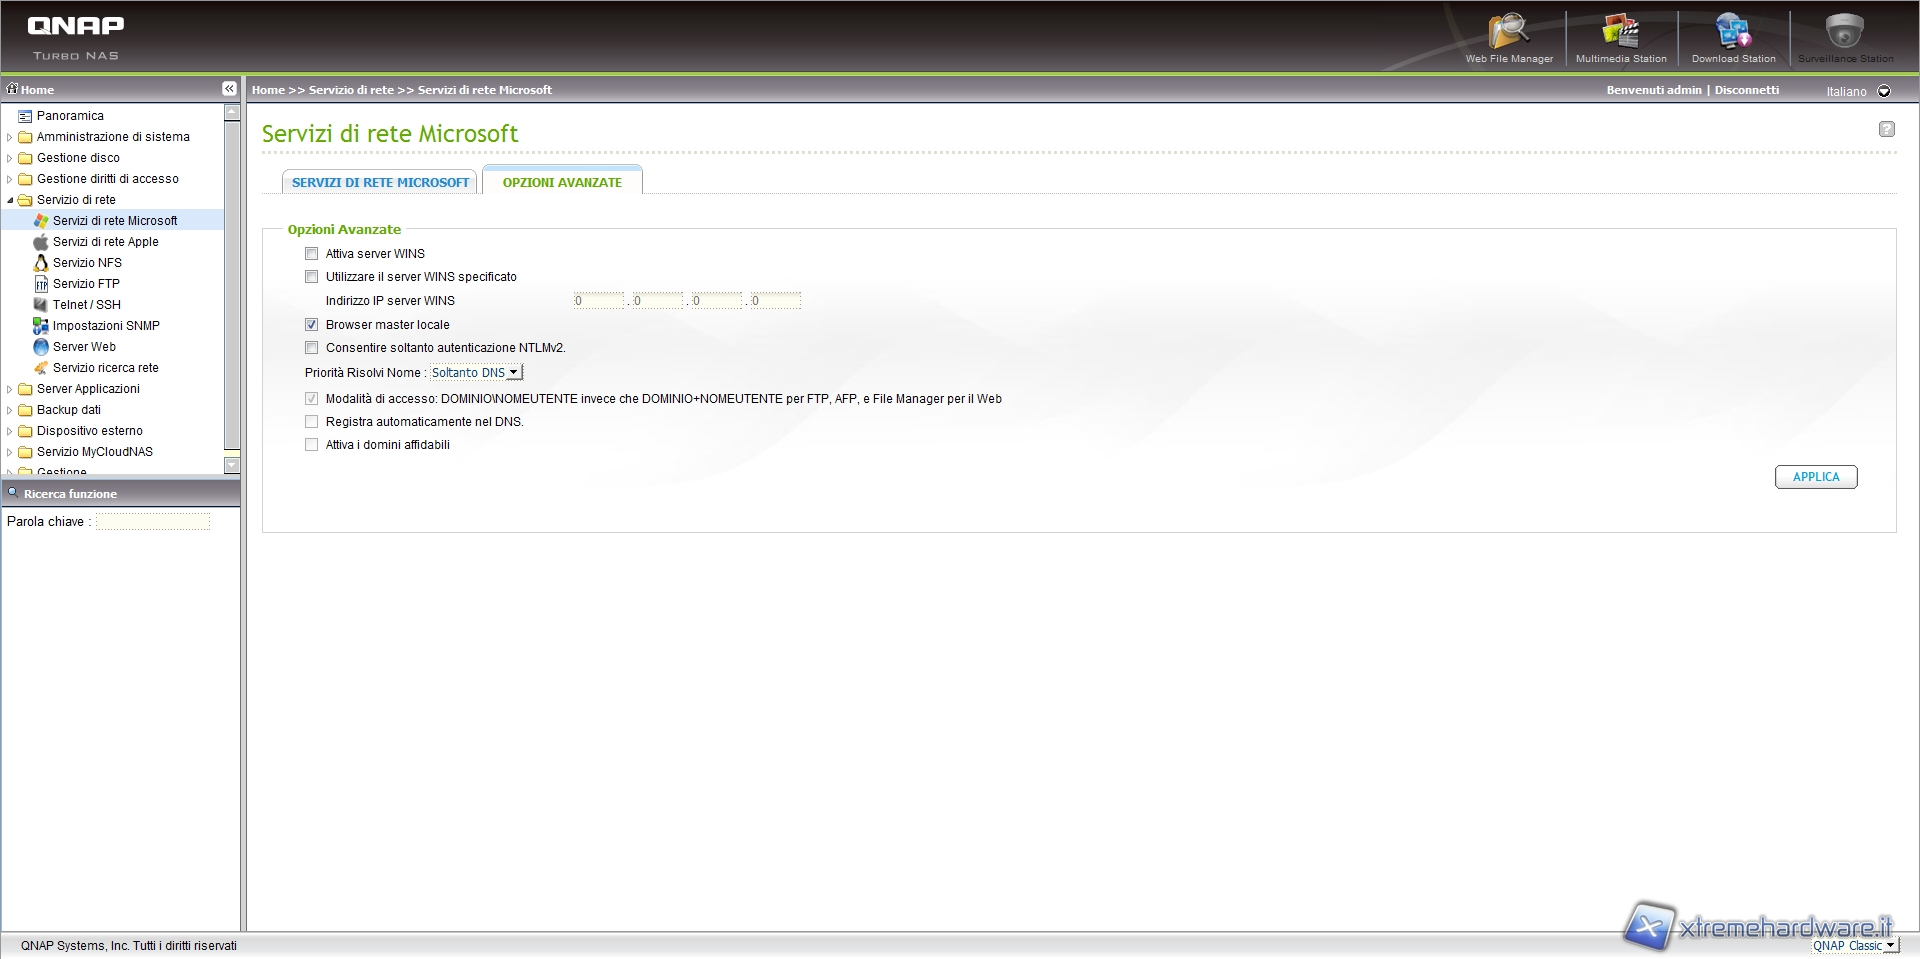Collapse the left sidebar panel

click(x=229, y=89)
